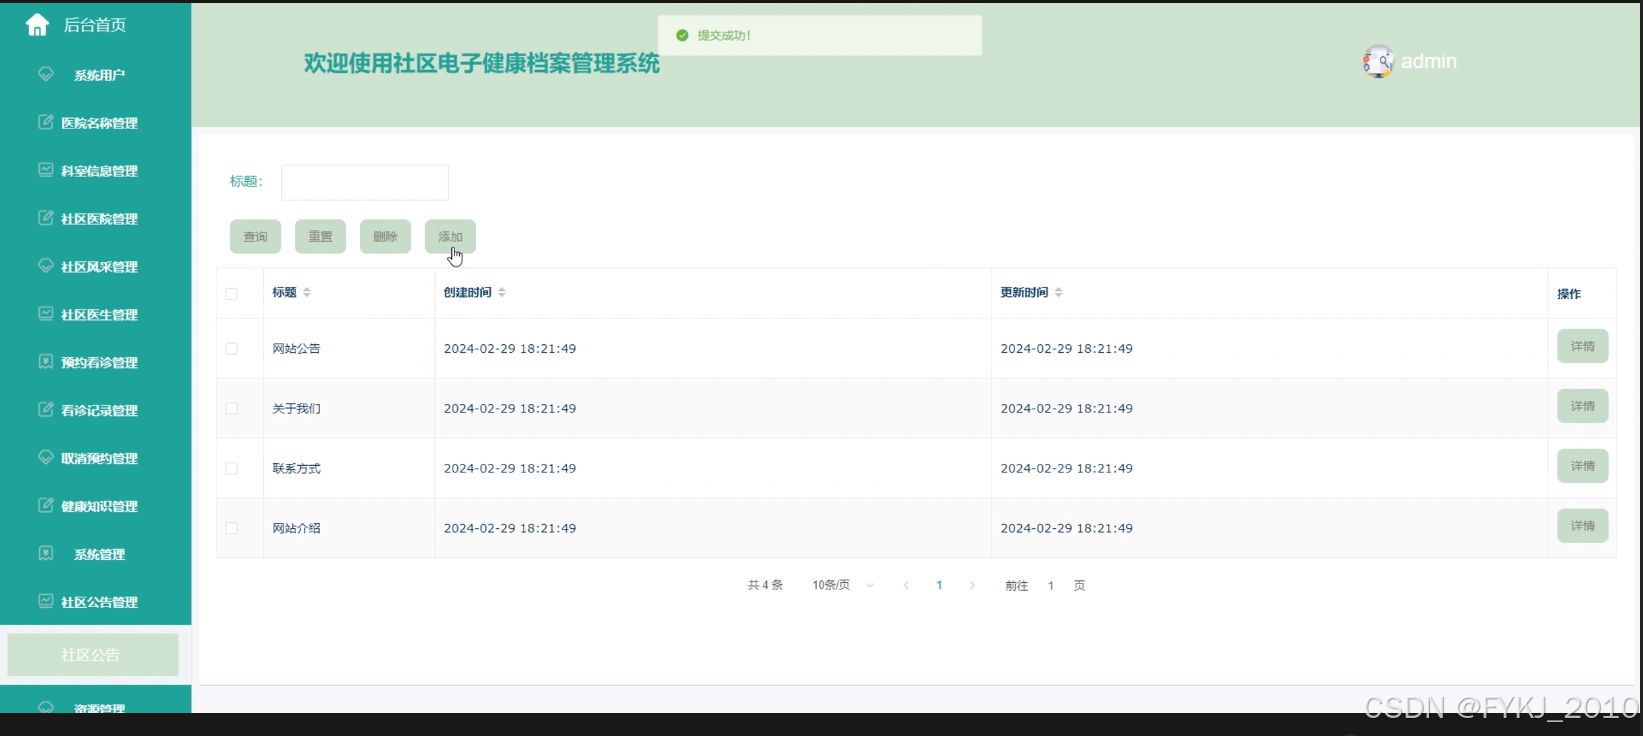The height and width of the screenshot is (736, 1643).
Task: Check the 网站公告 row checkbox
Action: click(232, 349)
